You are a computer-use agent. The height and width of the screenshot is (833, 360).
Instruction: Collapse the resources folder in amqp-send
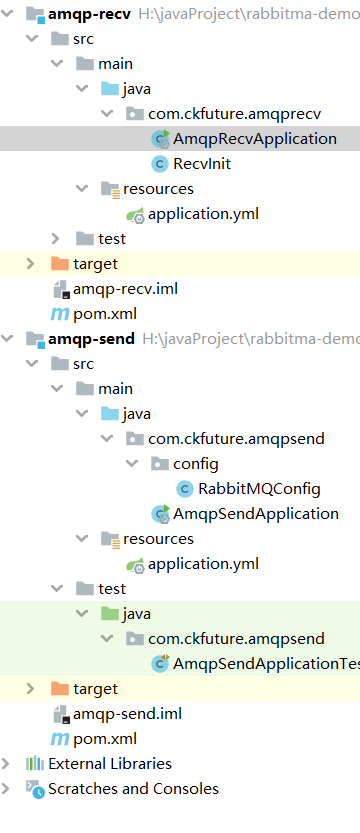point(82,539)
